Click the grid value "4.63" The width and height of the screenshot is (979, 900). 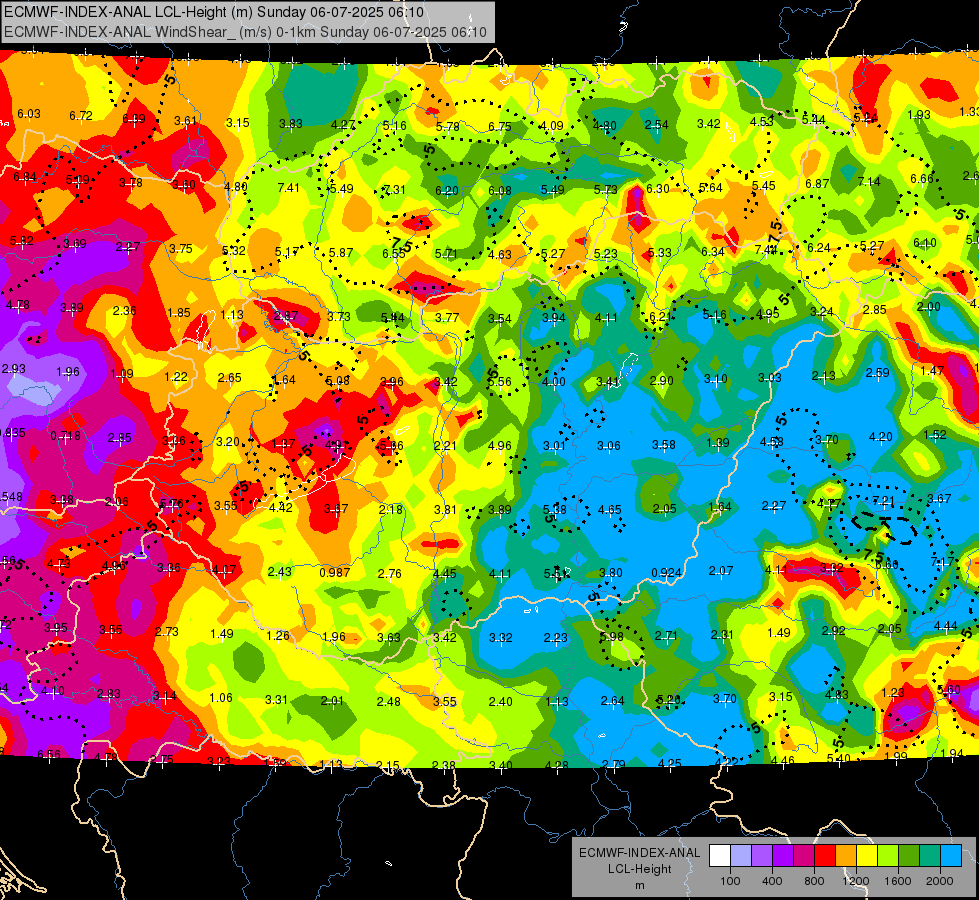click(500, 254)
